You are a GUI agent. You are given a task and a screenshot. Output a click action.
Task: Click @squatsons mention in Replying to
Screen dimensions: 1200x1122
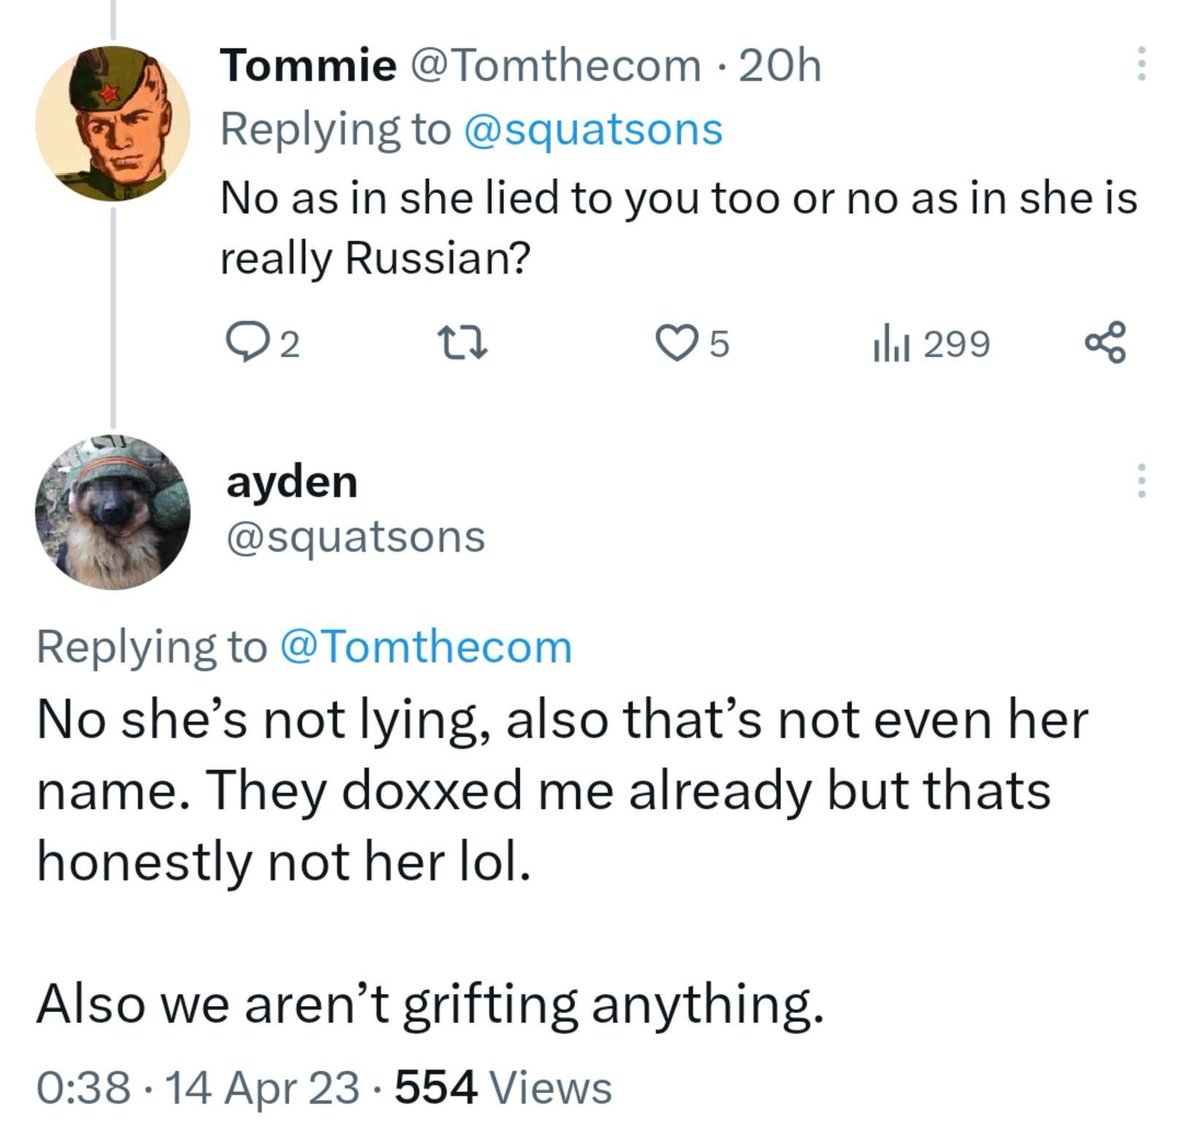[592, 129]
